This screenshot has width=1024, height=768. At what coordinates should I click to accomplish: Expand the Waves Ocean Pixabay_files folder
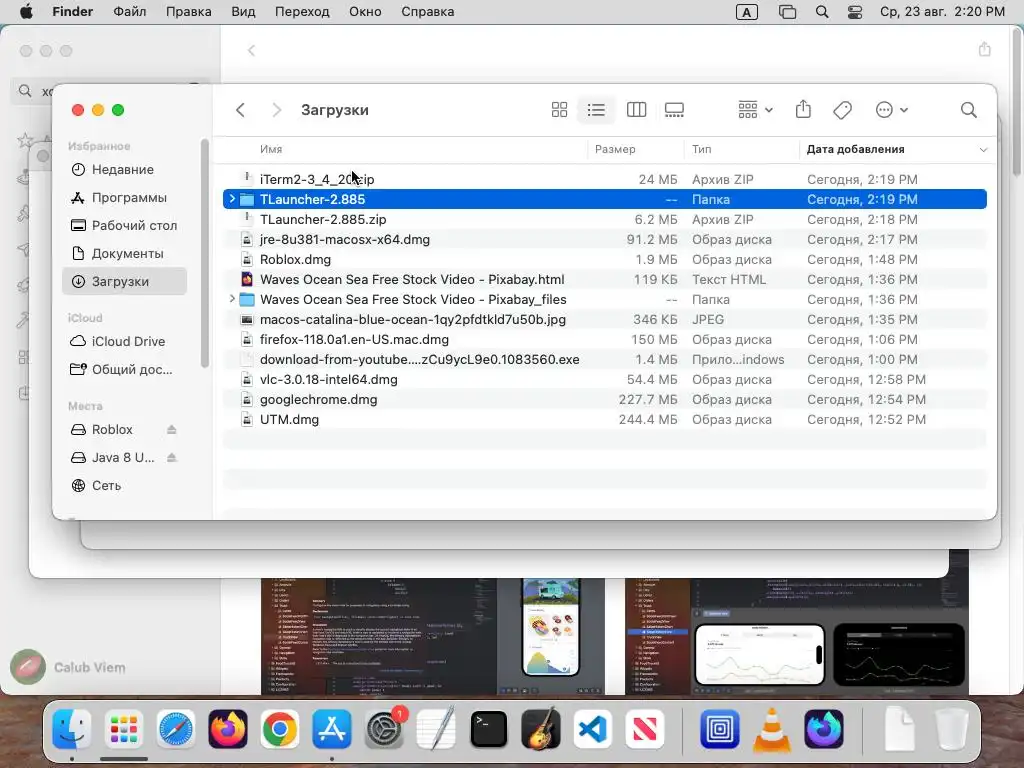pyautogui.click(x=232, y=299)
